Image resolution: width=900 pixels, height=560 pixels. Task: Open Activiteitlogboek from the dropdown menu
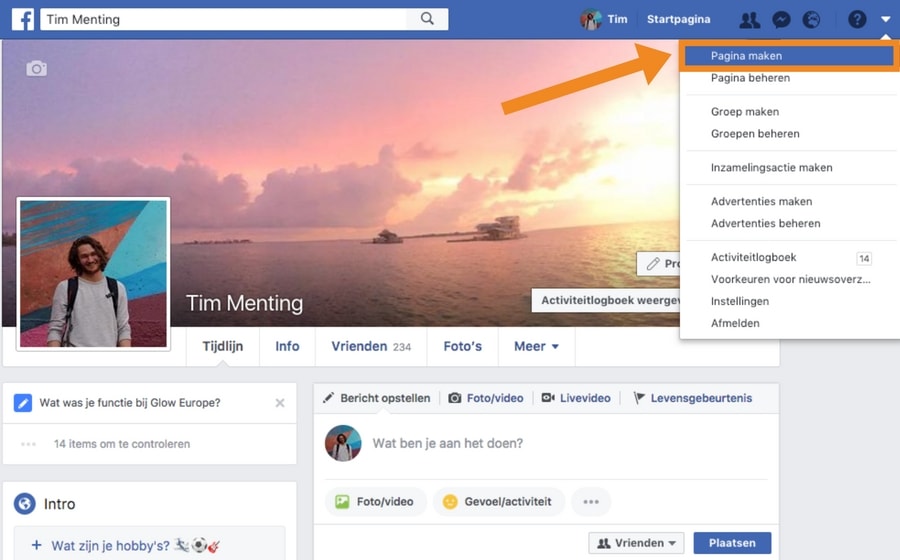coord(754,257)
